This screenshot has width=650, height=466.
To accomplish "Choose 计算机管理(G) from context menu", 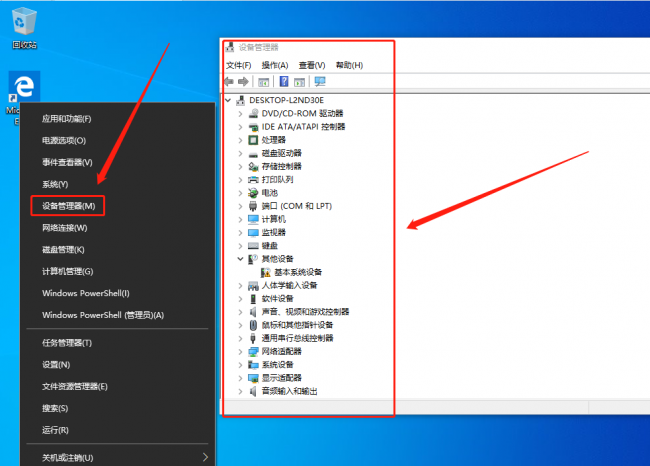I will click(x=67, y=272).
